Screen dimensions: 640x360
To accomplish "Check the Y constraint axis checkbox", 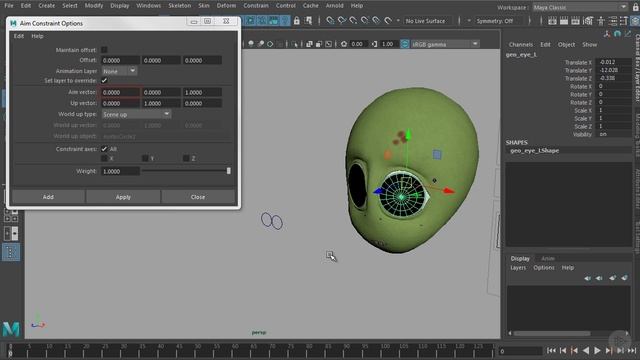I will (x=145, y=158).
